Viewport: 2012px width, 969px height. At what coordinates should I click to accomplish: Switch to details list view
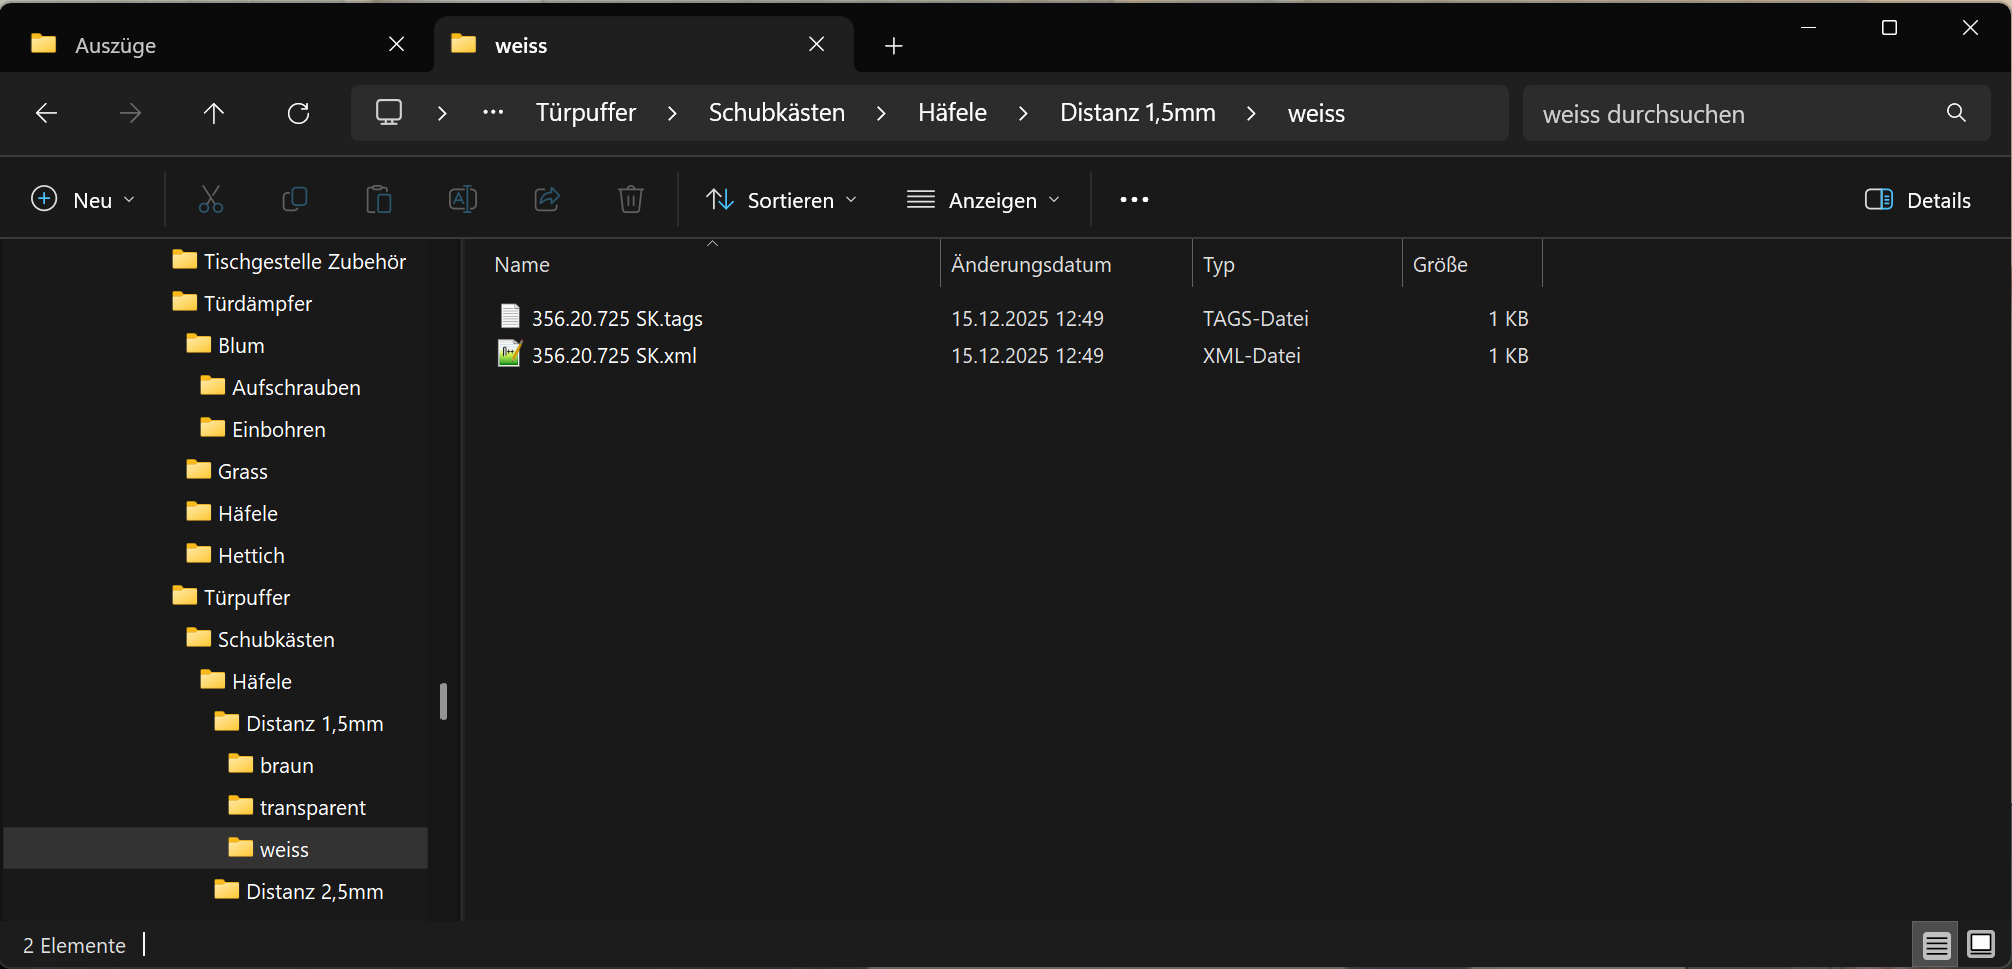coord(1936,944)
